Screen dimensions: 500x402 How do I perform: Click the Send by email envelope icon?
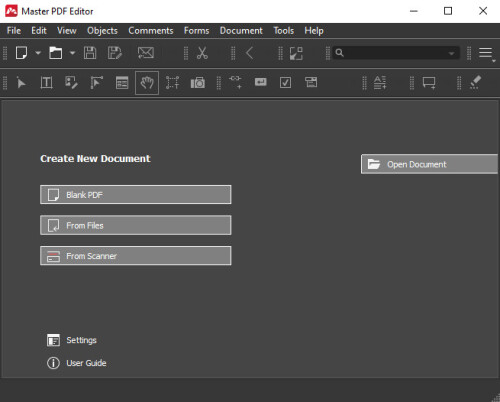[x=146, y=53]
